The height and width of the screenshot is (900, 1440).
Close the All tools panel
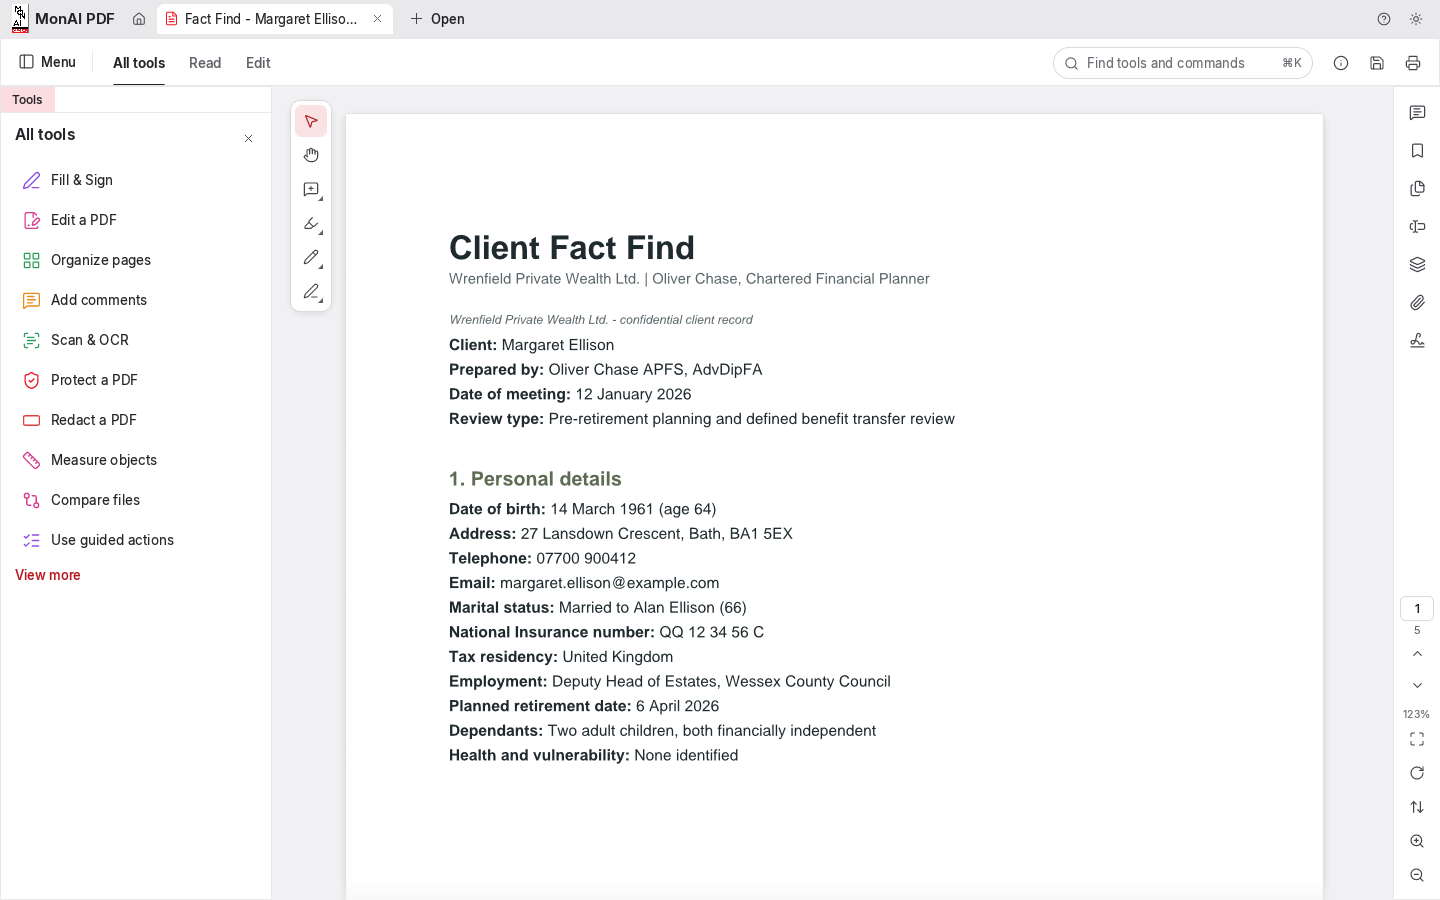pos(249,139)
